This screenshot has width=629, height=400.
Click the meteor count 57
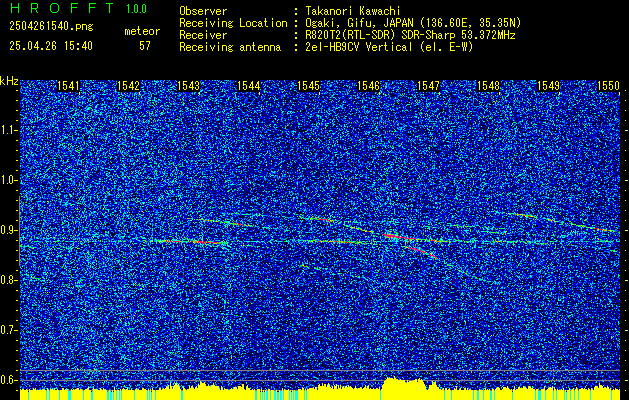144,46
